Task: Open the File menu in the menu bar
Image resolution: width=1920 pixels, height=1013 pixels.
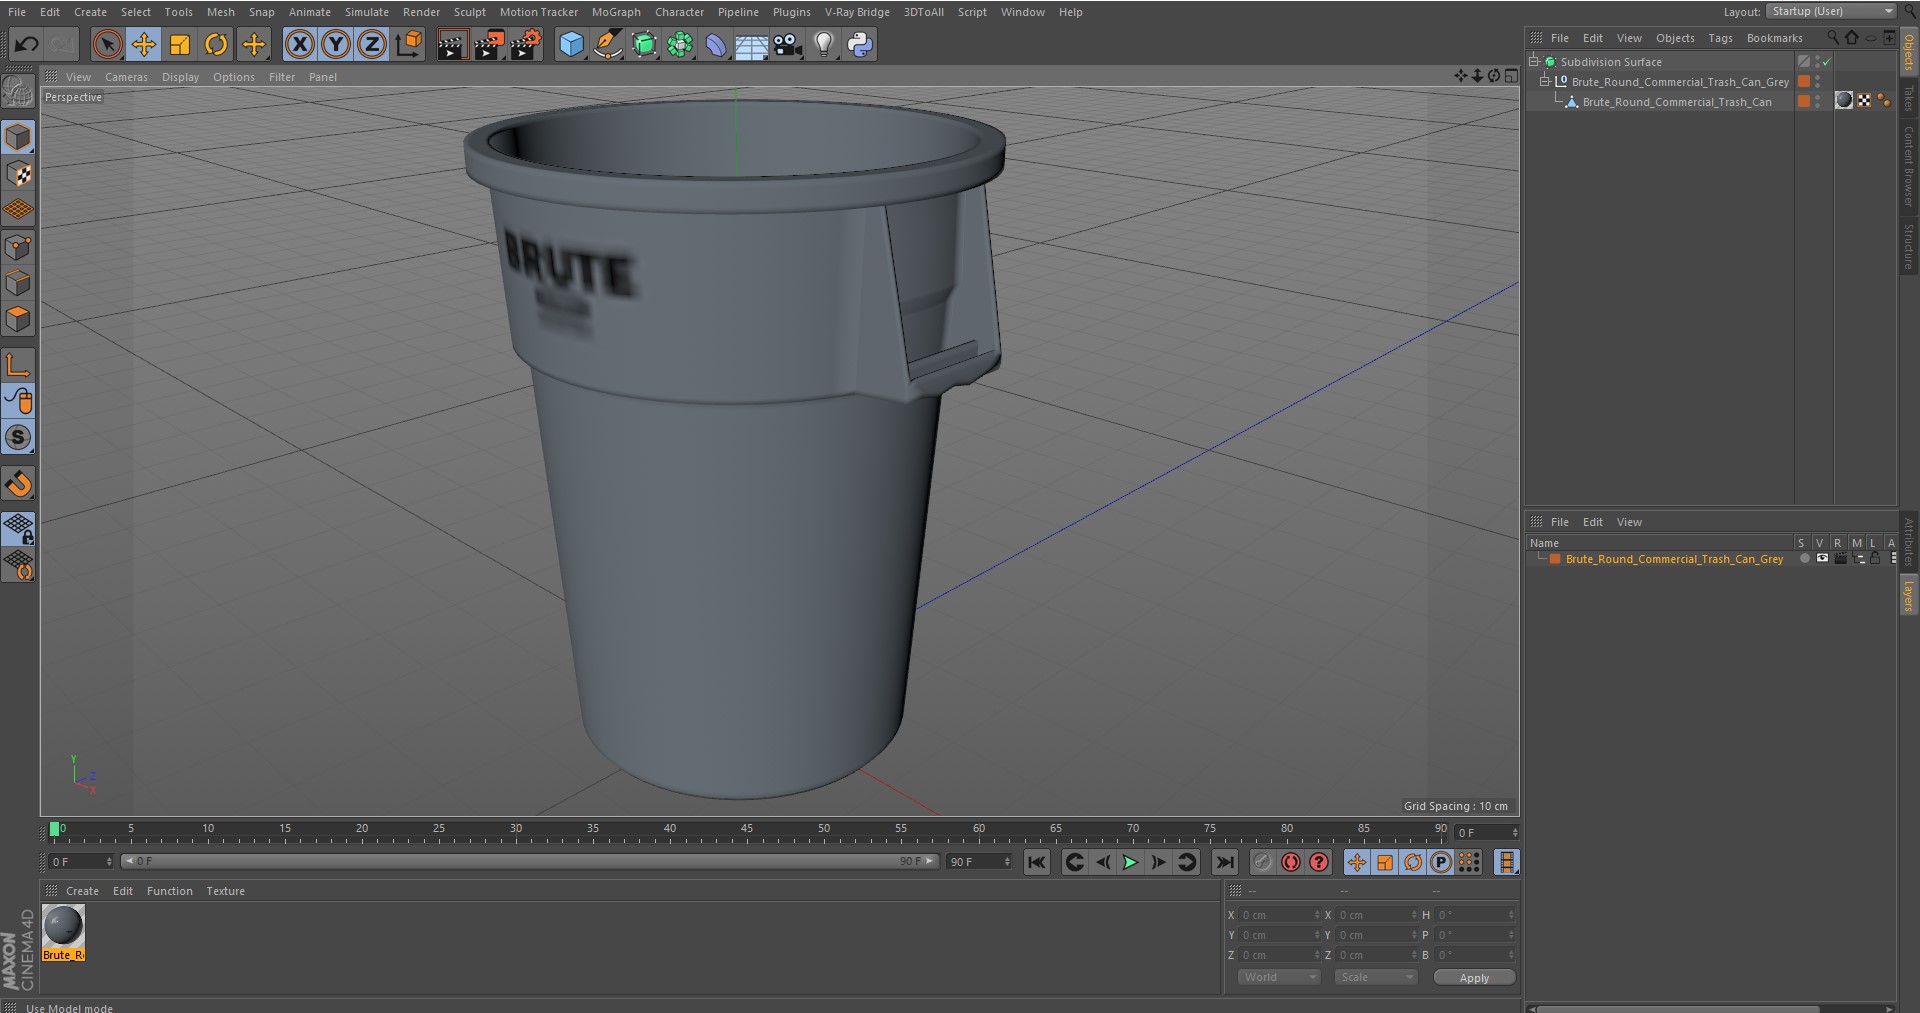Action: click(x=17, y=12)
